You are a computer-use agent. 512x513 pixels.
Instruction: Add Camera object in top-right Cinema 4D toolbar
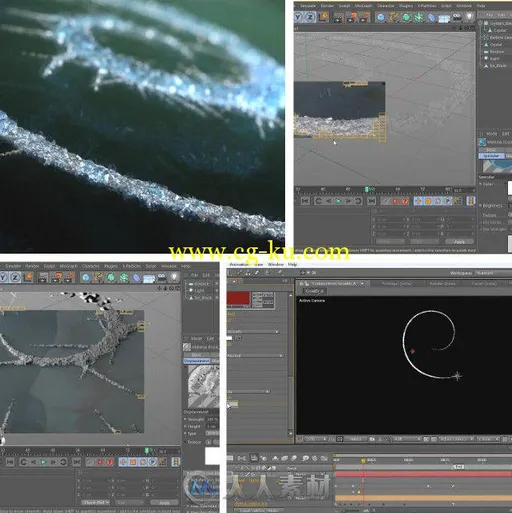tap(457, 17)
